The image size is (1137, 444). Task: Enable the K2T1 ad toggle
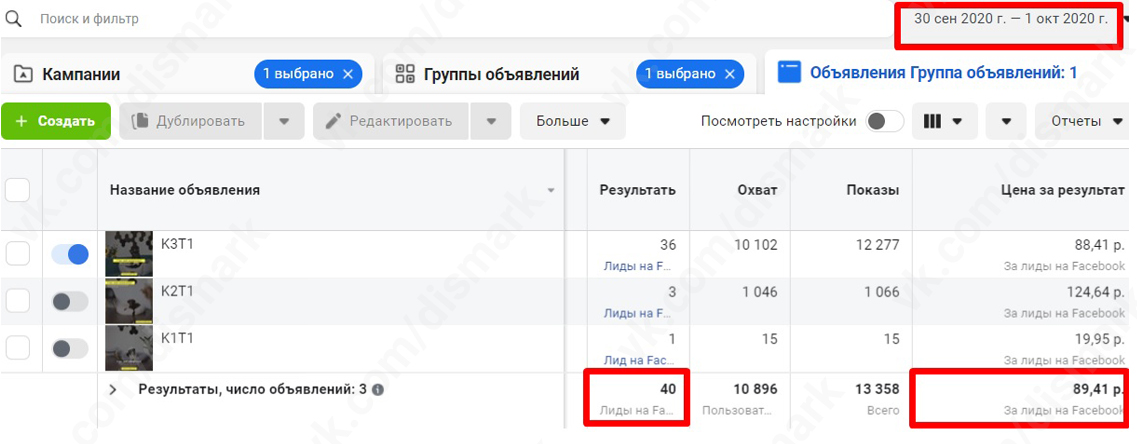(x=70, y=301)
